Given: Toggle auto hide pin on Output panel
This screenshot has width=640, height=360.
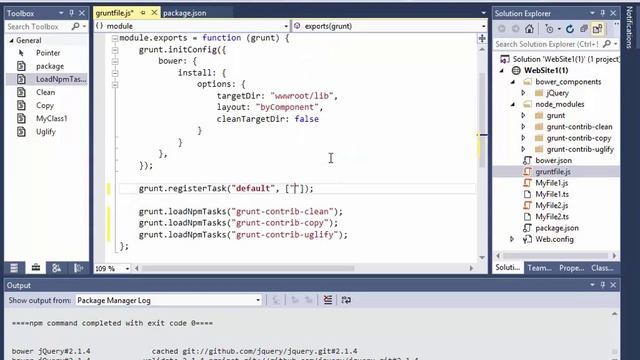Looking at the screenshot, I should [603, 285].
